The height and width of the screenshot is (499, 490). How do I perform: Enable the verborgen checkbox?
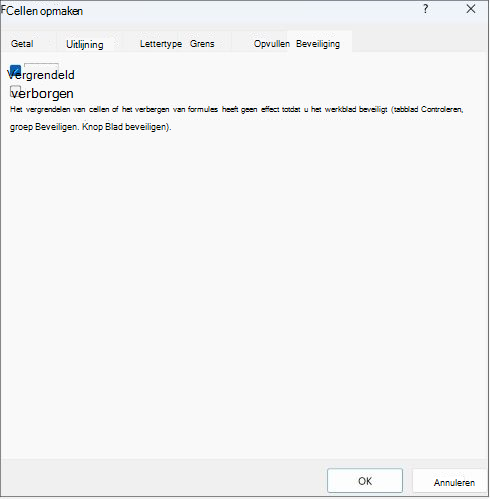pyautogui.click(x=15, y=91)
